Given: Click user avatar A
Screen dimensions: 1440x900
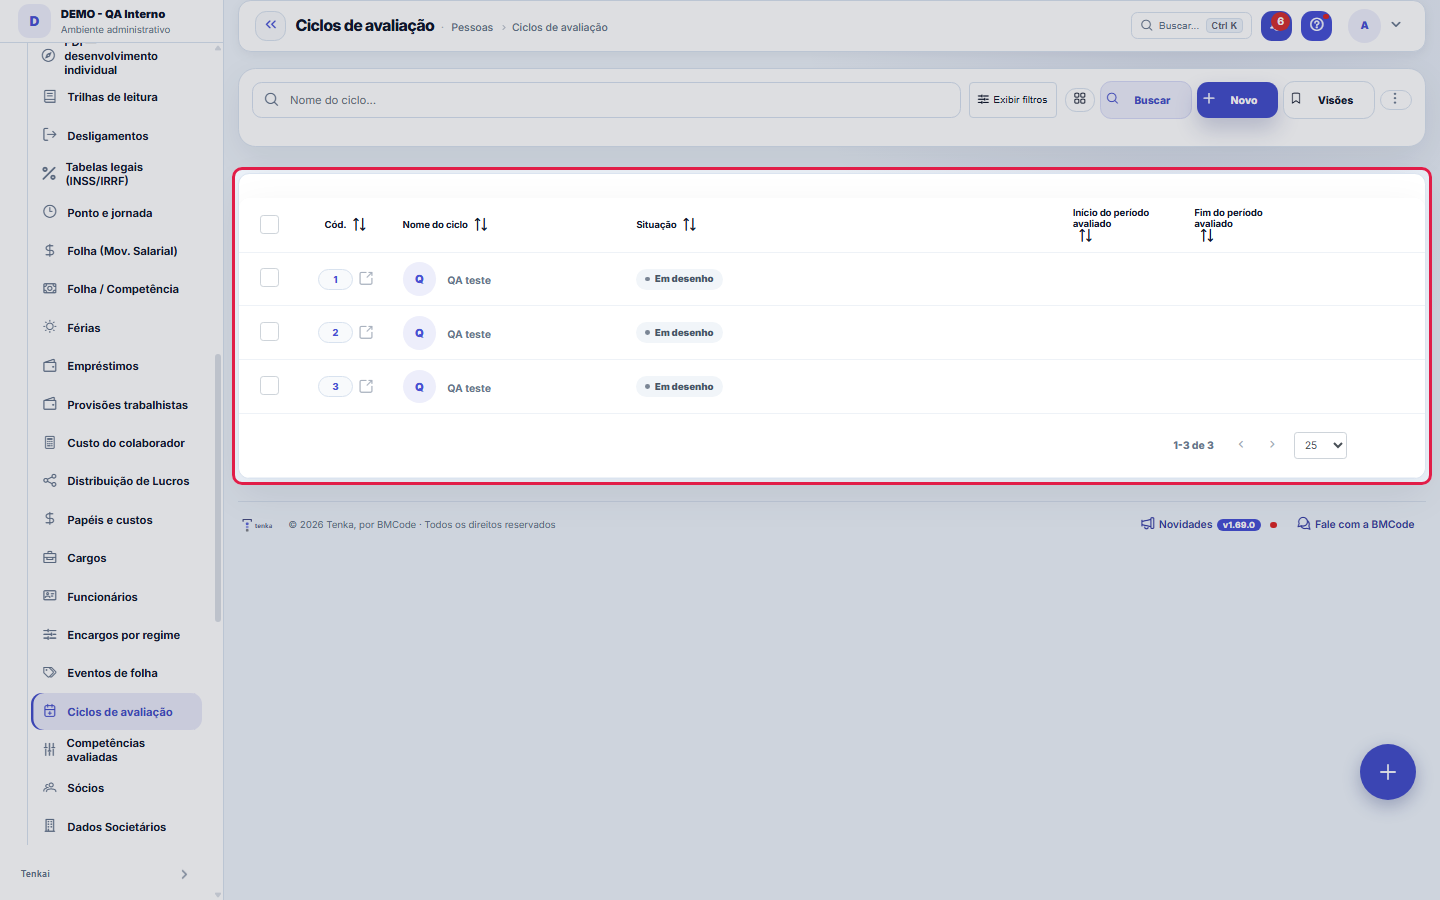Looking at the screenshot, I should pos(1364,25).
